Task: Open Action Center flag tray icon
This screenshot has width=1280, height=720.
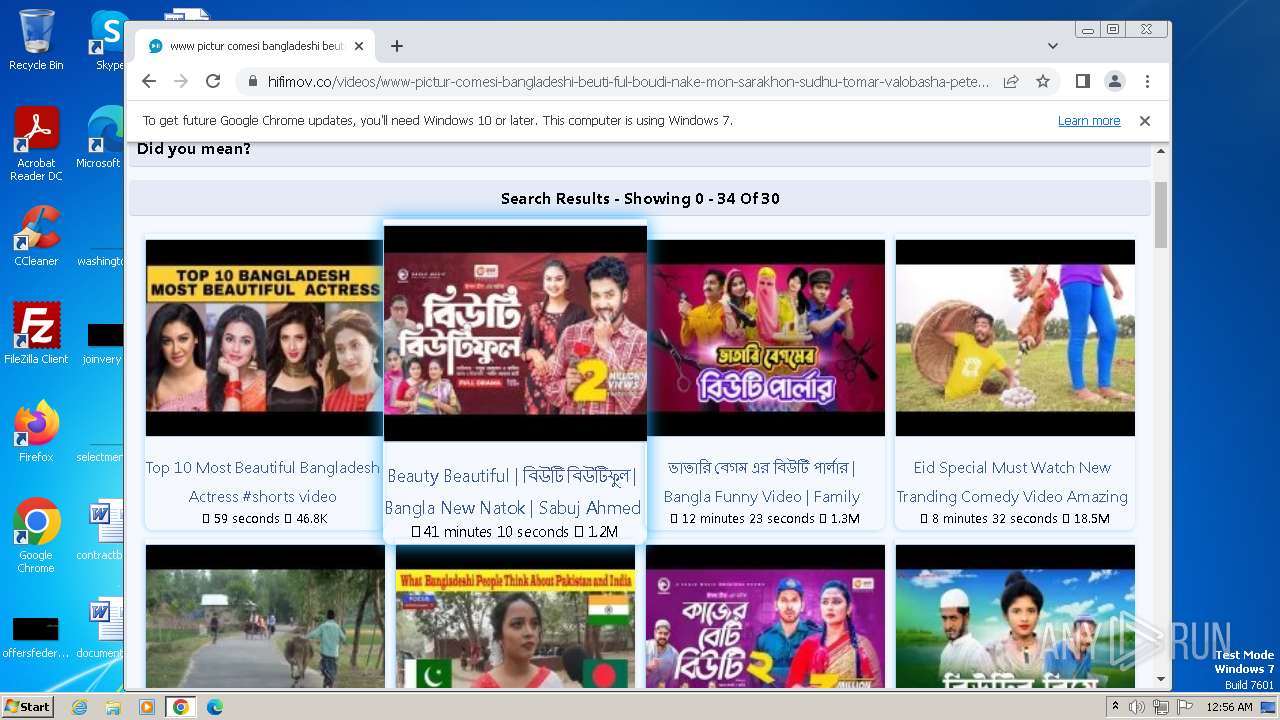Action: 1185,707
